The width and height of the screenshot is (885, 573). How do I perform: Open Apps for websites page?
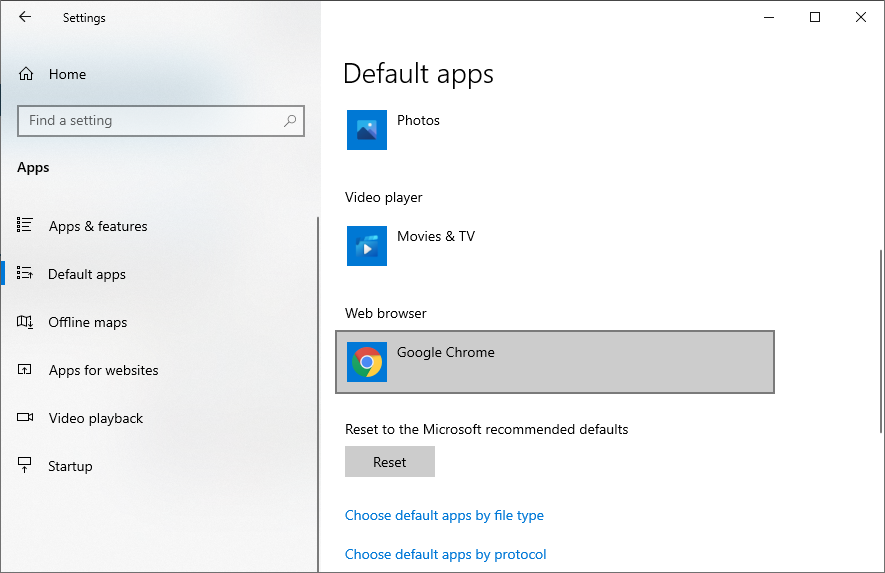pyautogui.click(x=103, y=370)
